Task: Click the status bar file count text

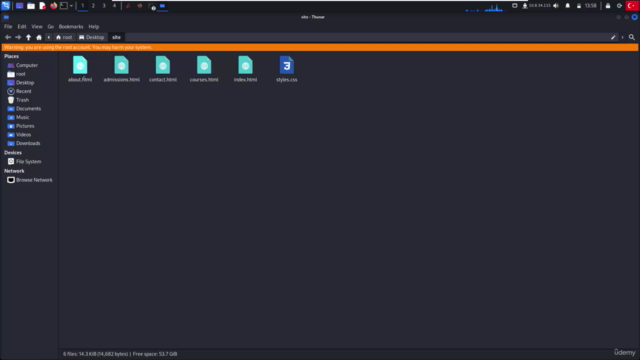Action: (x=120, y=354)
